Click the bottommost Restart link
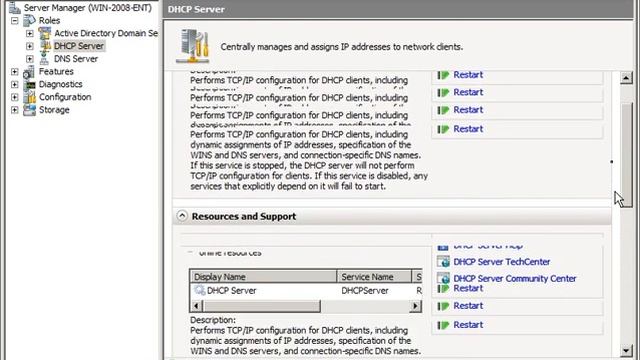The height and width of the screenshot is (360, 640). click(x=468, y=325)
